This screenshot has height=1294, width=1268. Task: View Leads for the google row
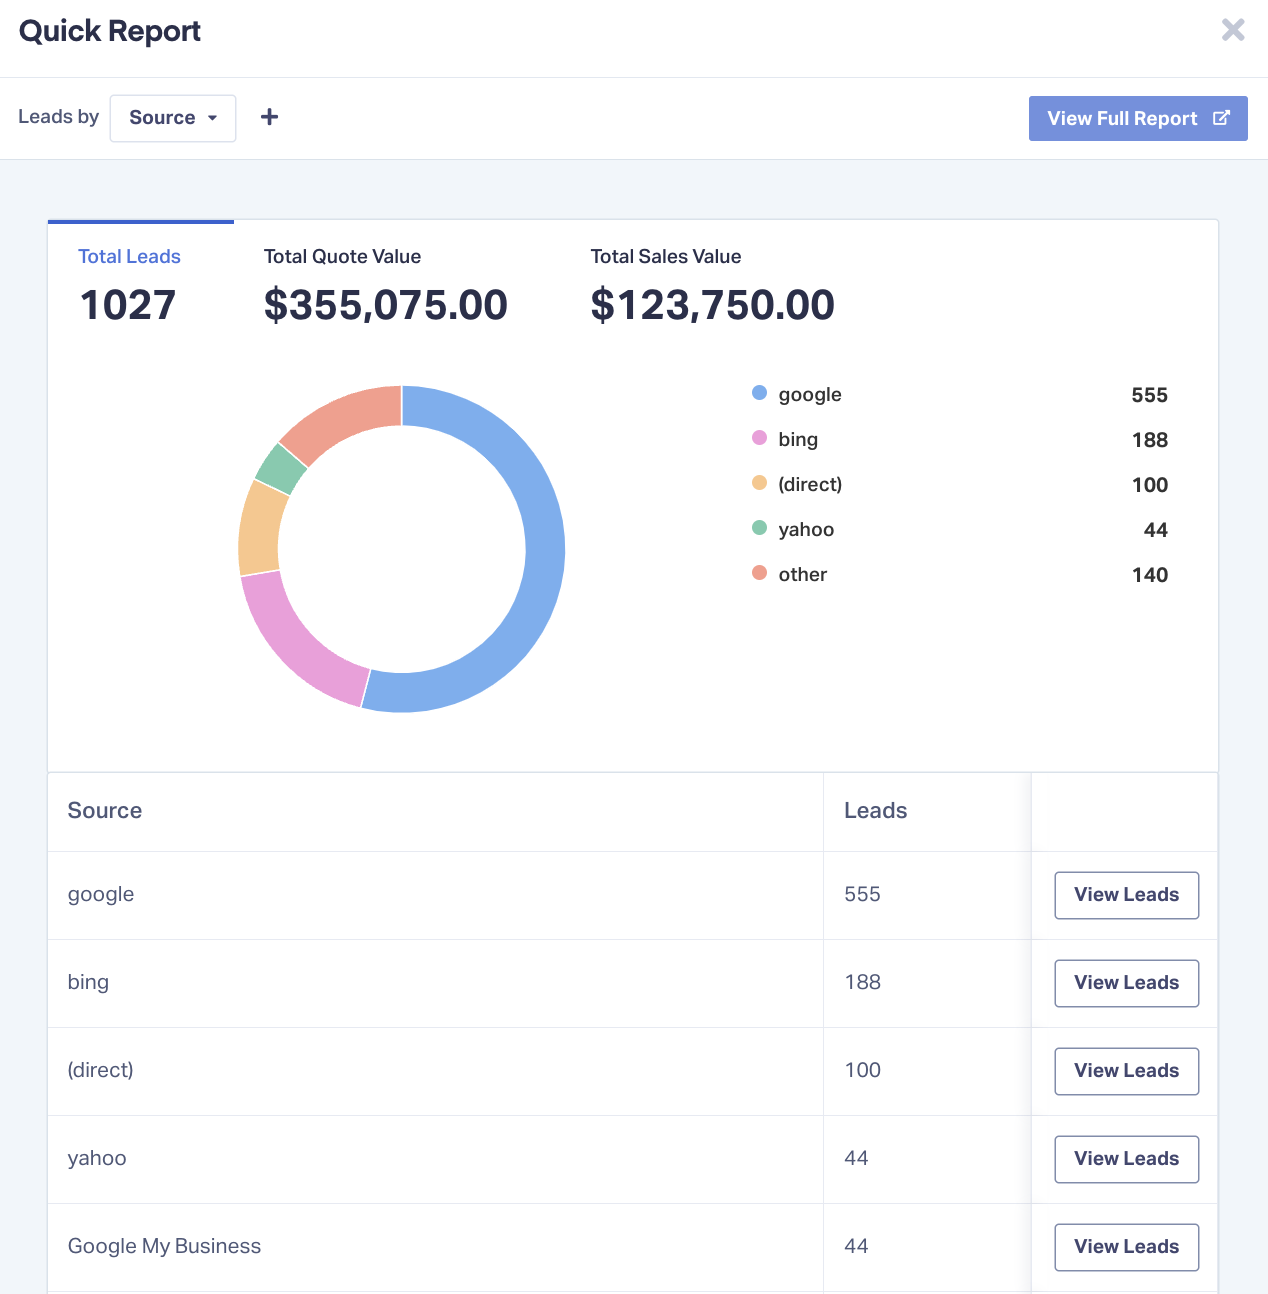(x=1127, y=895)
